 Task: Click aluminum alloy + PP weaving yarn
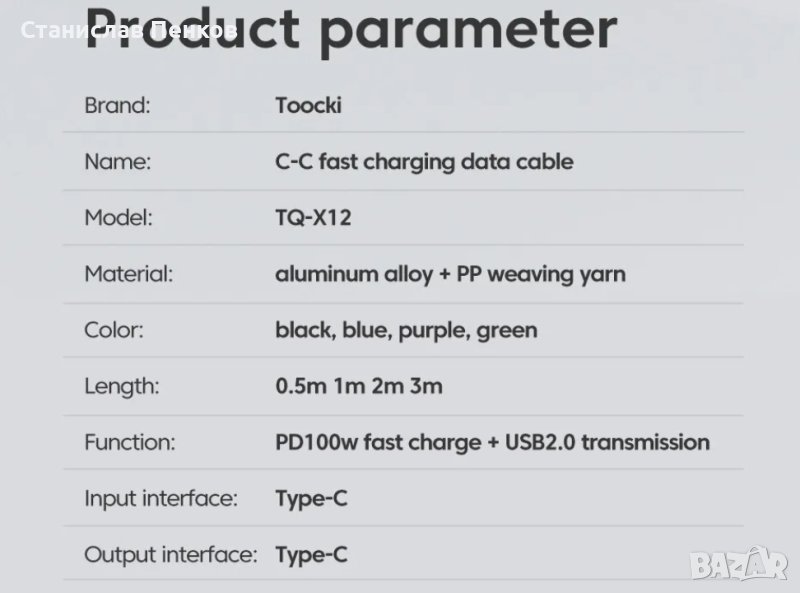[450, 273]
